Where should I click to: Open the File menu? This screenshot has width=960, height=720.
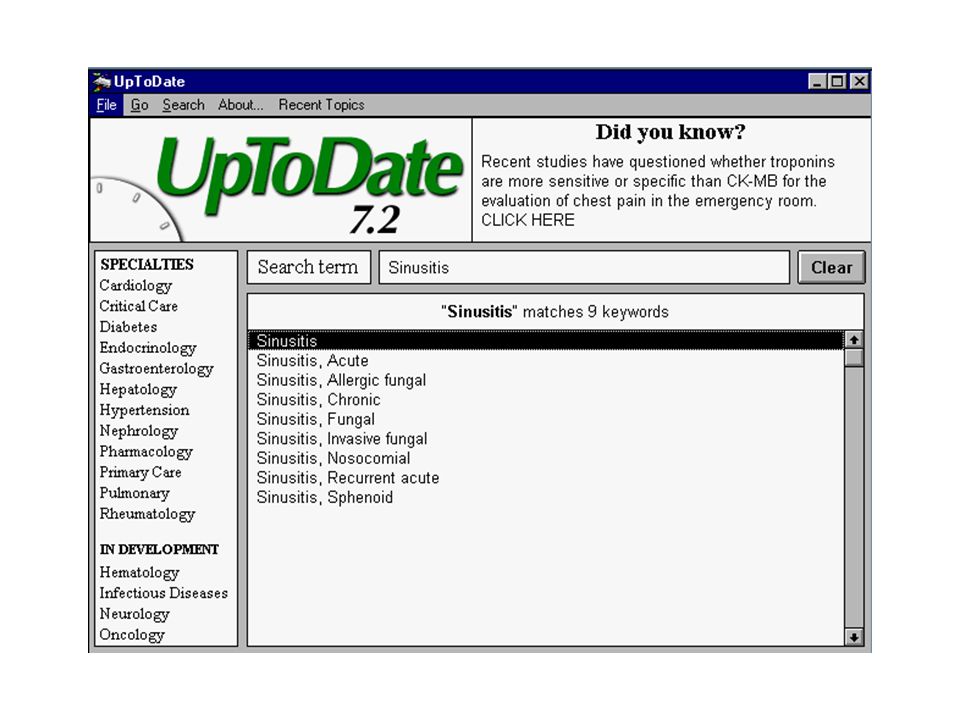(x=107, y=105)
